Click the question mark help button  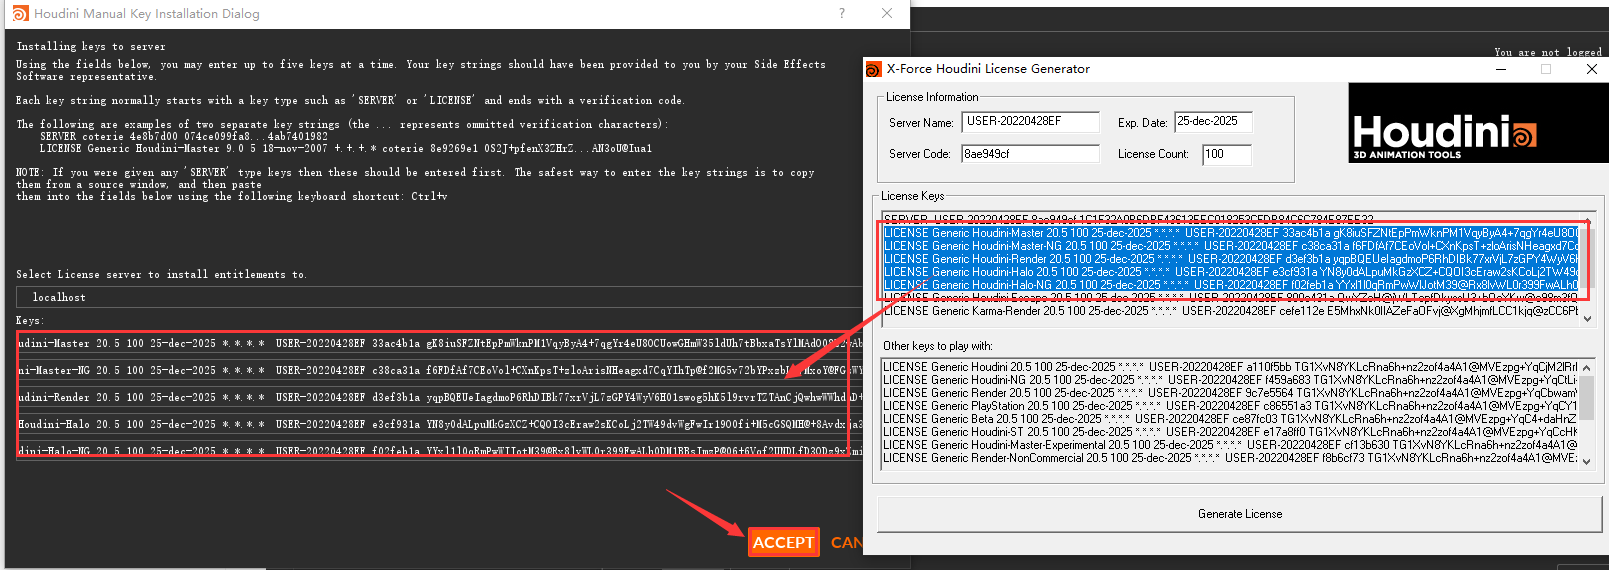842,13
